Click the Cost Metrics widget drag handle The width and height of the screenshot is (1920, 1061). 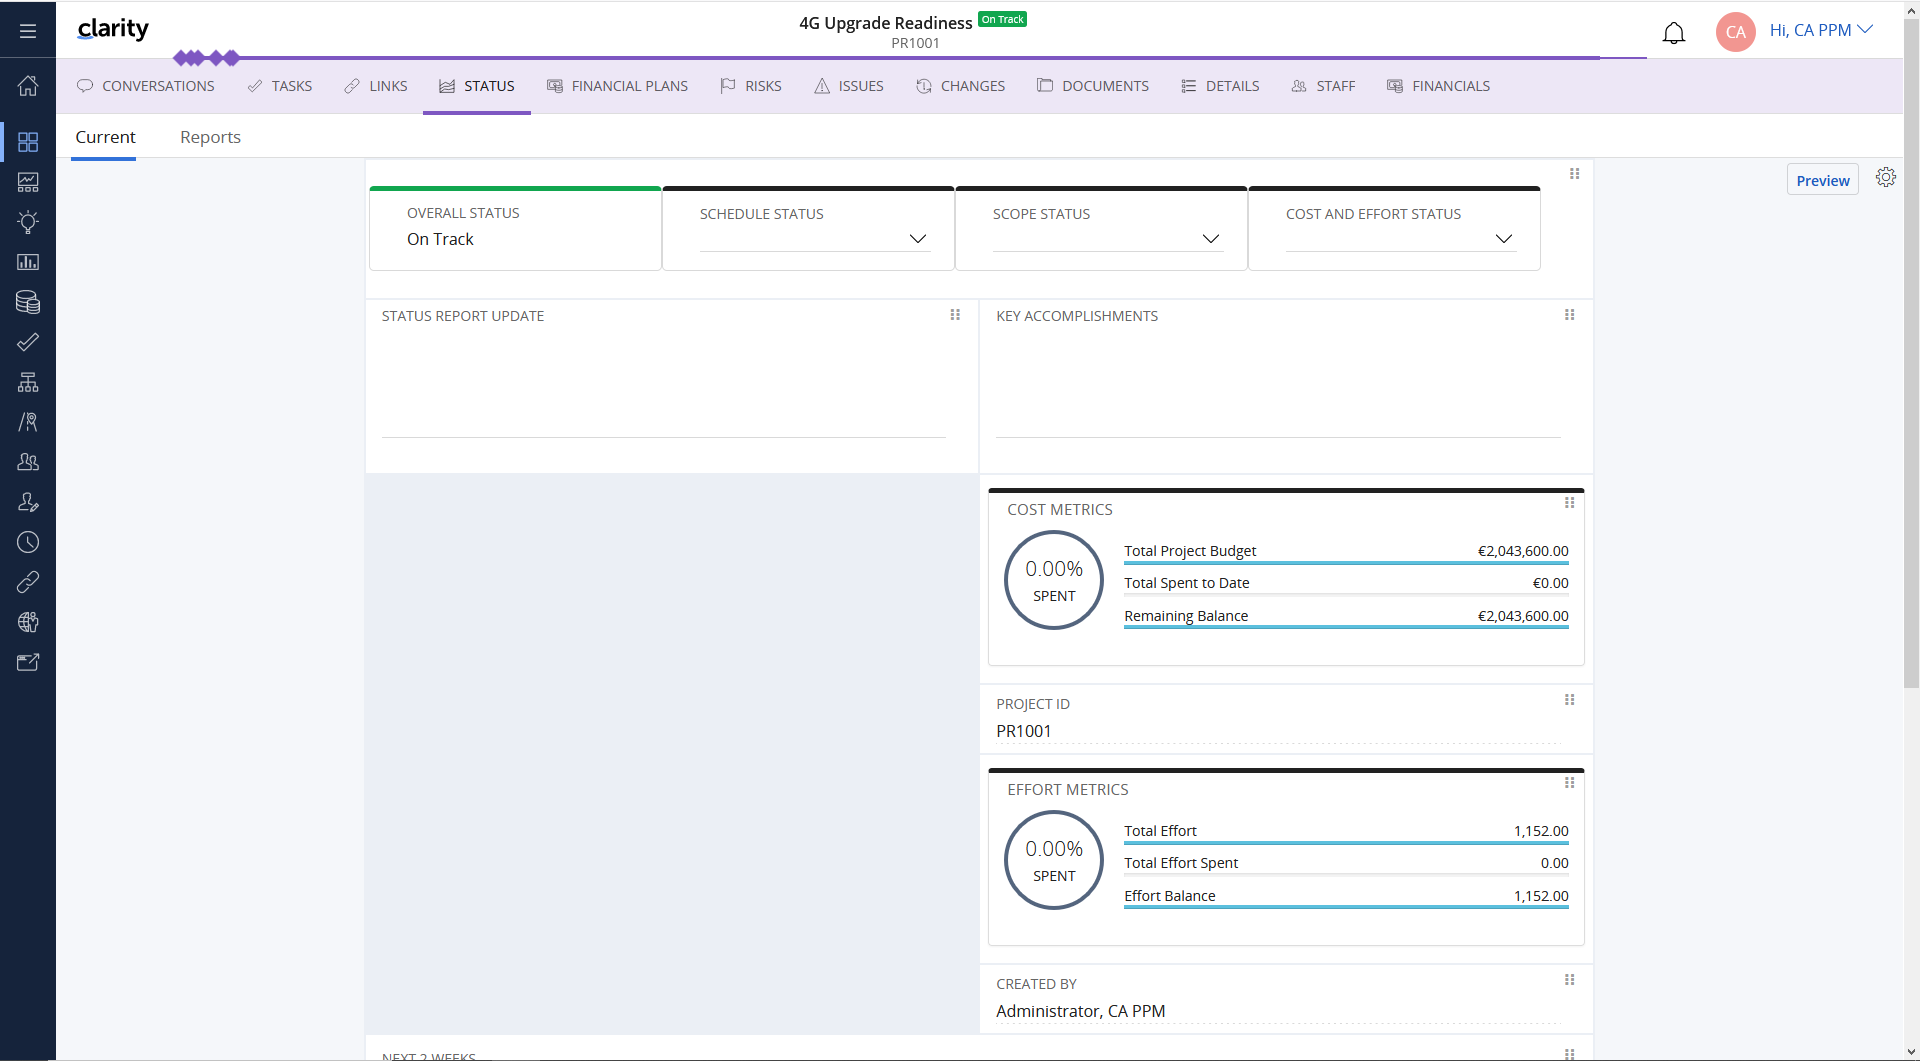coord(1569,503)
